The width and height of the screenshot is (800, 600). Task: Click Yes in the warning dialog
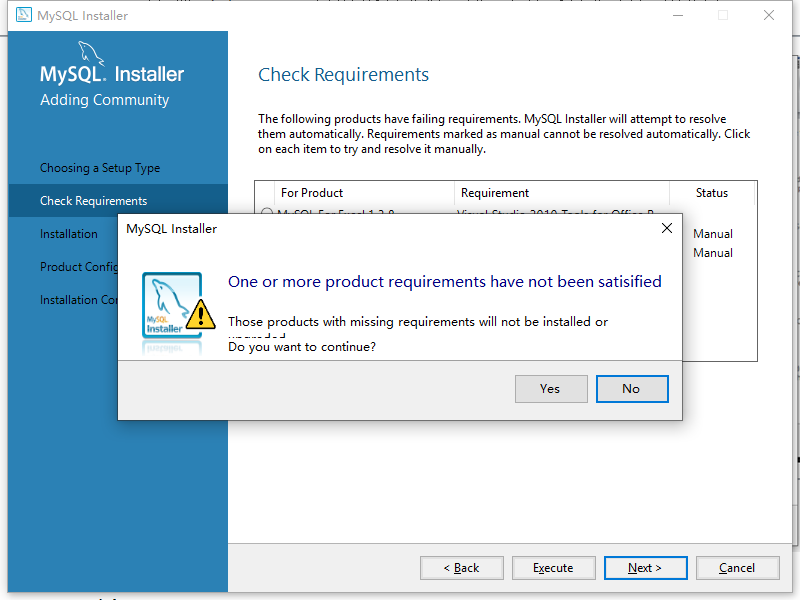551,389
